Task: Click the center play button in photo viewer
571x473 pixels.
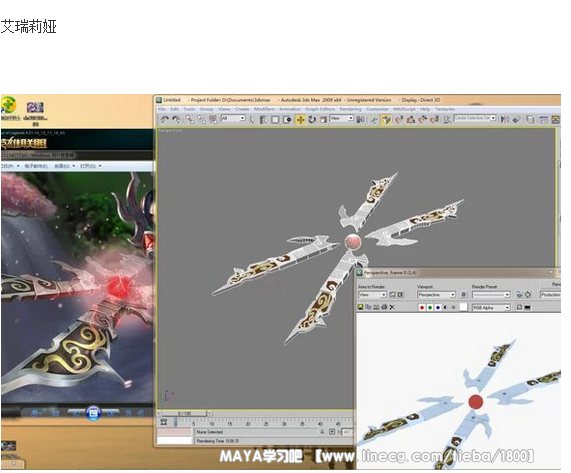Action: click(93, 413)
